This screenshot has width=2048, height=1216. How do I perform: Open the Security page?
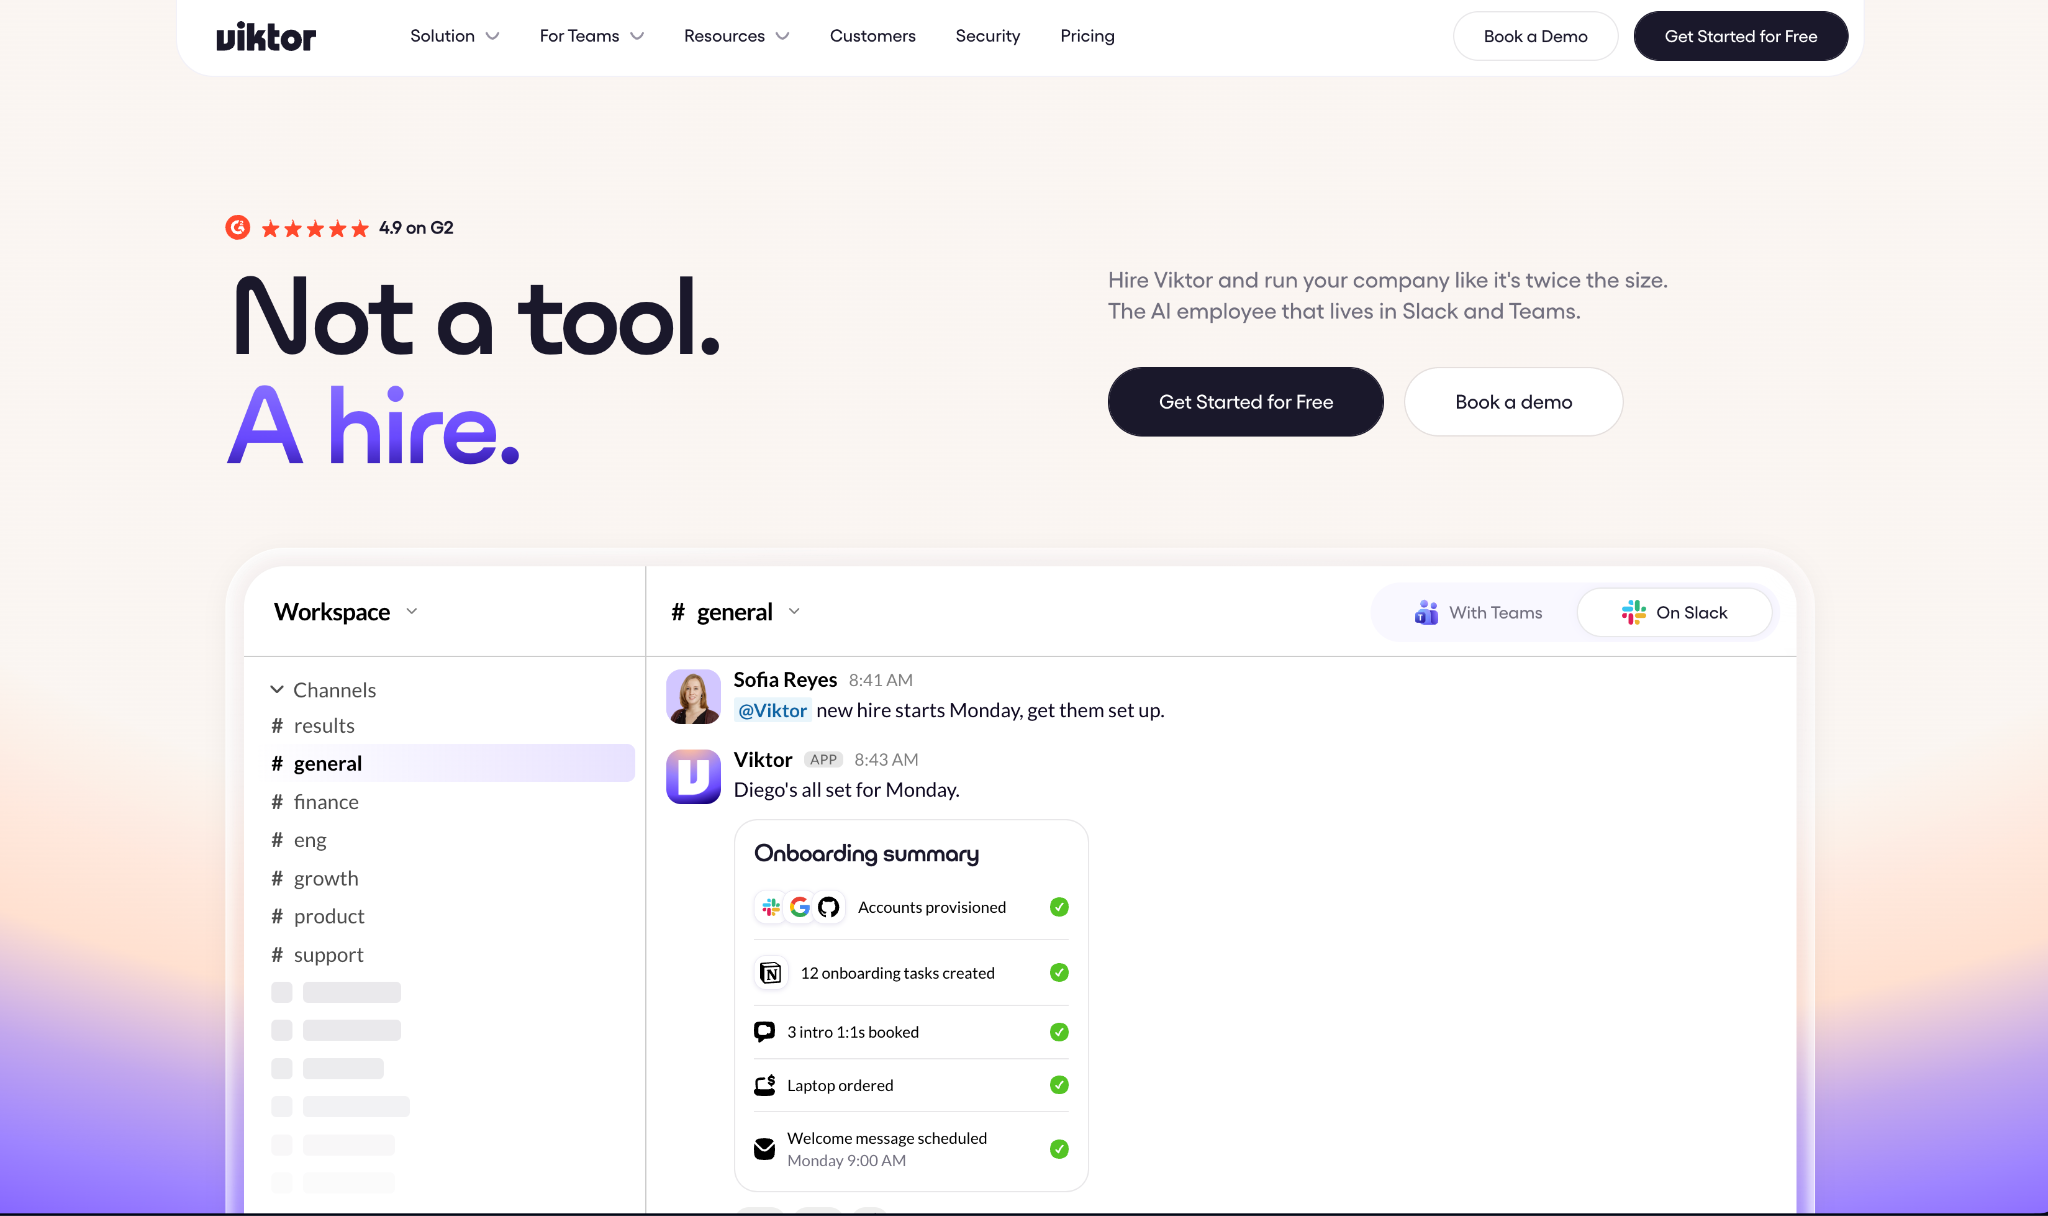click(988, 36)
